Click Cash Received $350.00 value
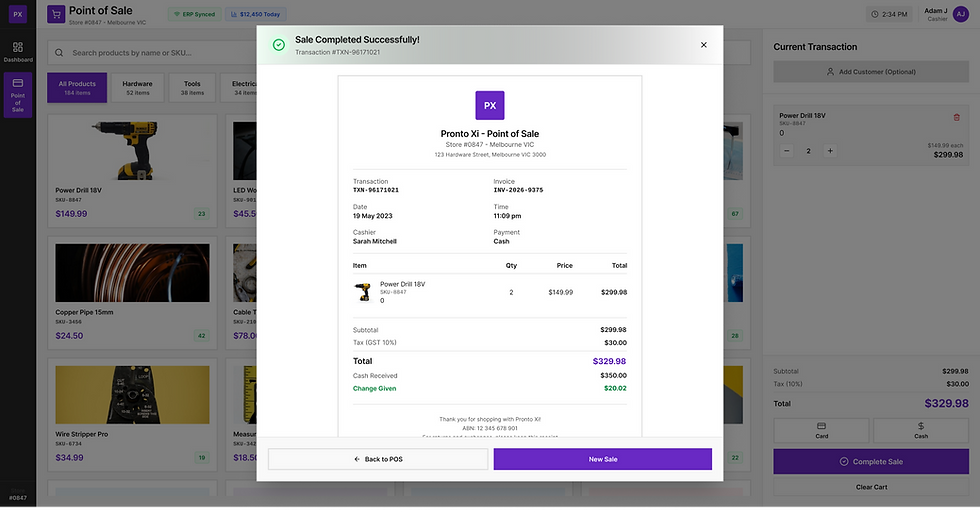The width and height of the screenshot is (980, 514). pos(613,376)
